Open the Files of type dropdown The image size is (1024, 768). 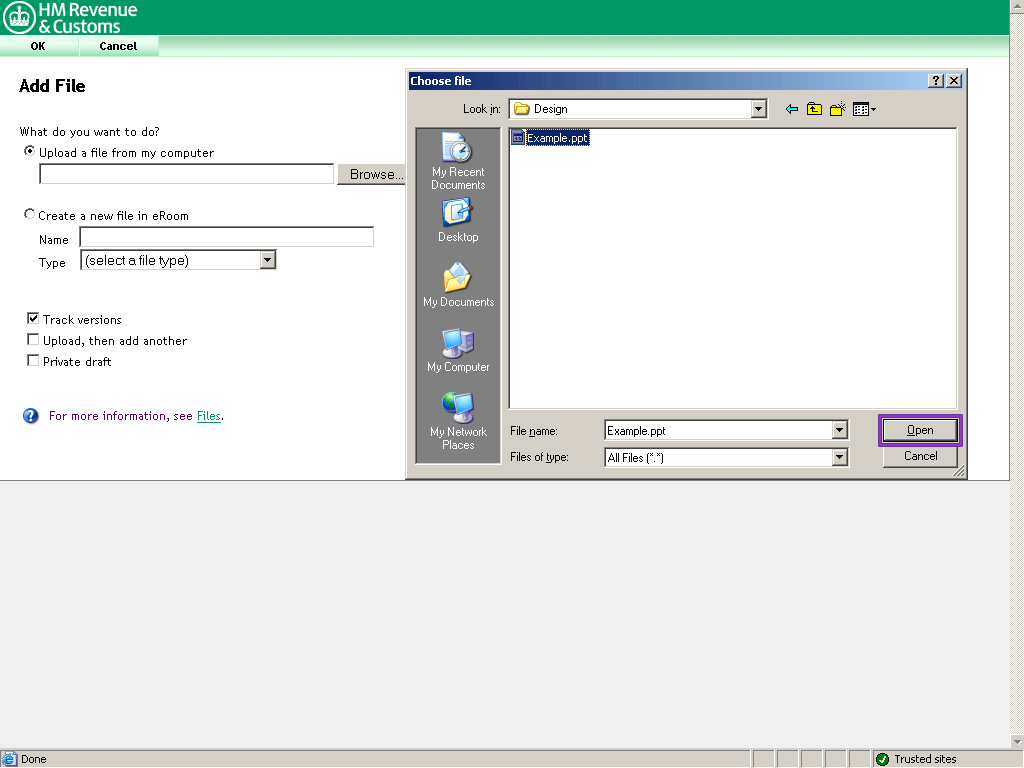pos(839,457)
